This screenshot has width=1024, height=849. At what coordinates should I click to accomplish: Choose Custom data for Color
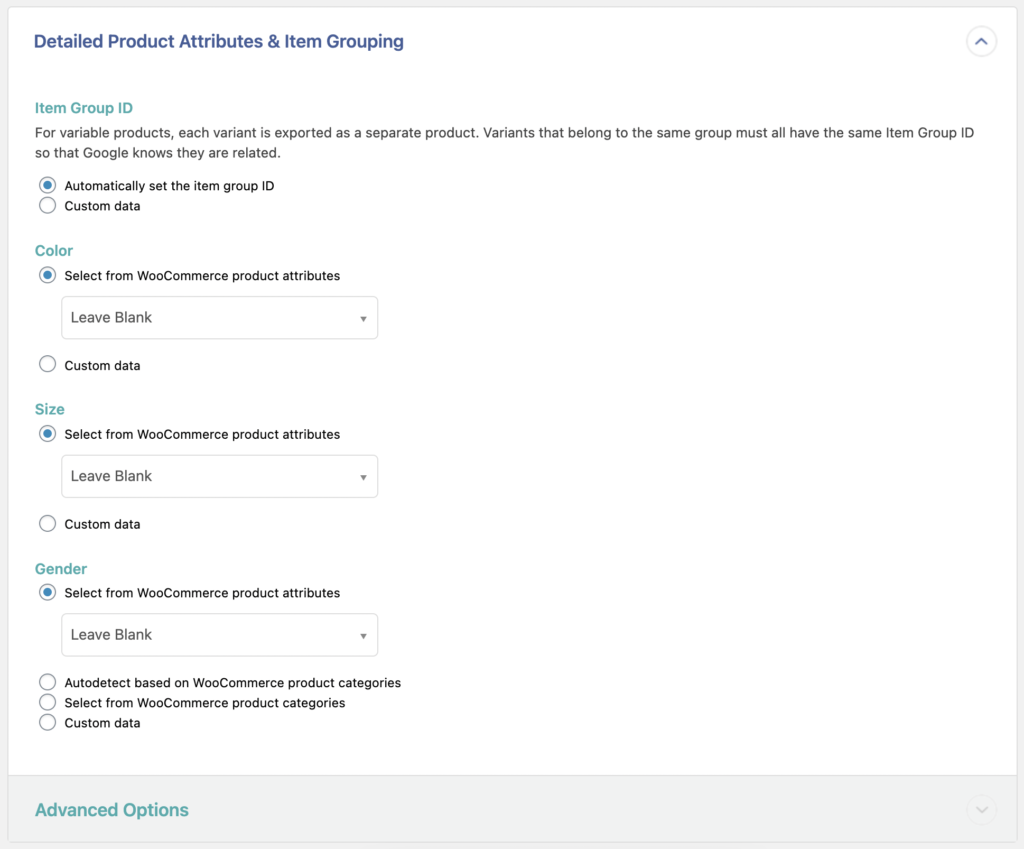click(x=47, y=364)
